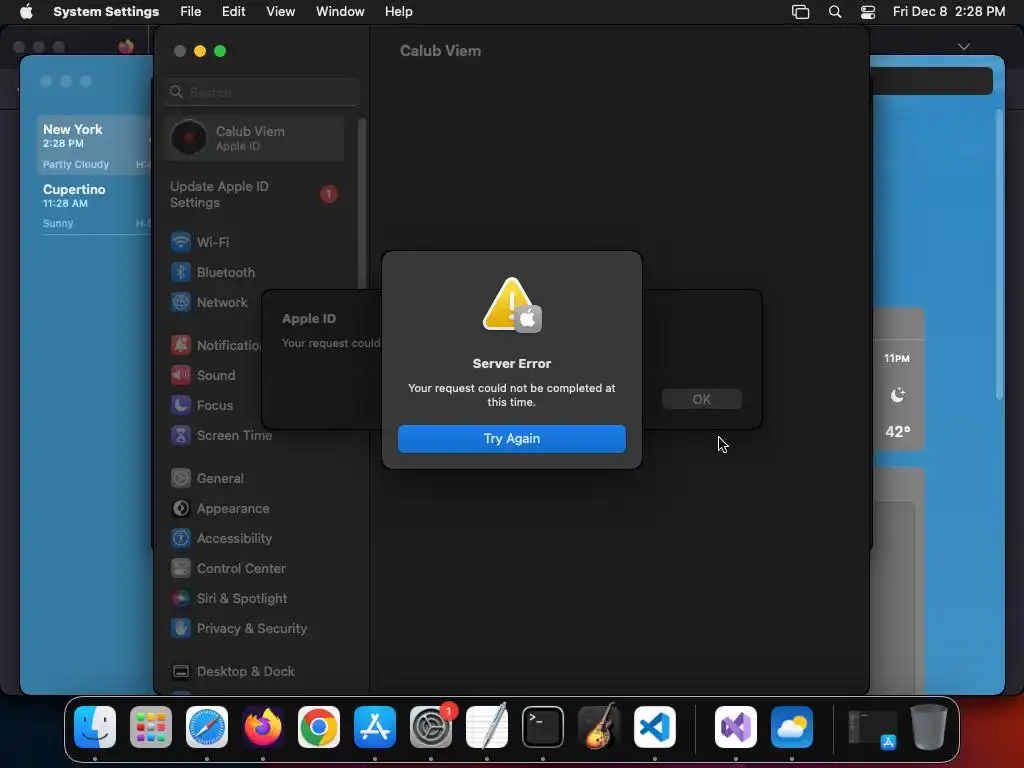Viewport: 1024px width, 768px height.
Task: Click the red notification badge beside Update Apple ID
Action: coord(329,194)
